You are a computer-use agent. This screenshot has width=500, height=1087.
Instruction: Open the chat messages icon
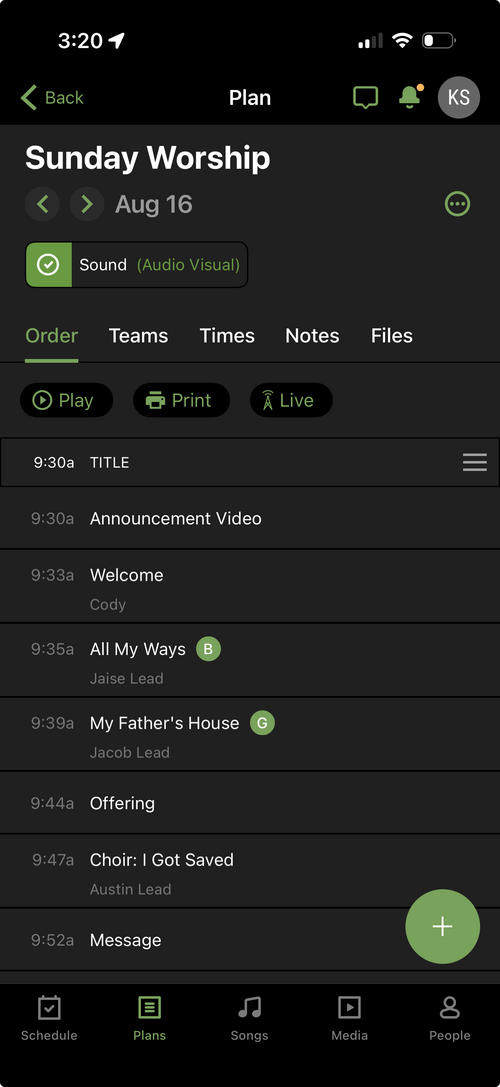pos(365,98)
